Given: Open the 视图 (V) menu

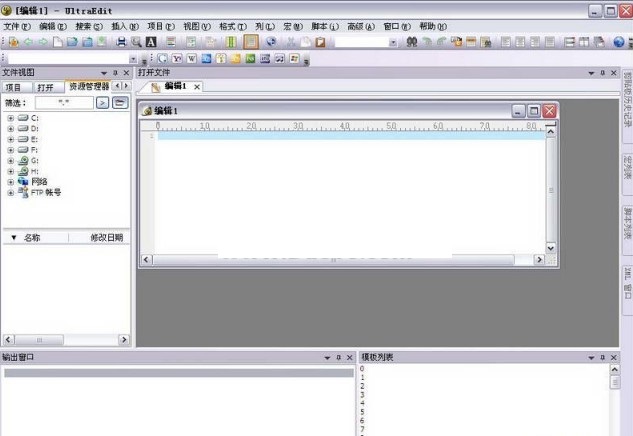Looking at the screenshot, I should [x=197, y=26].
